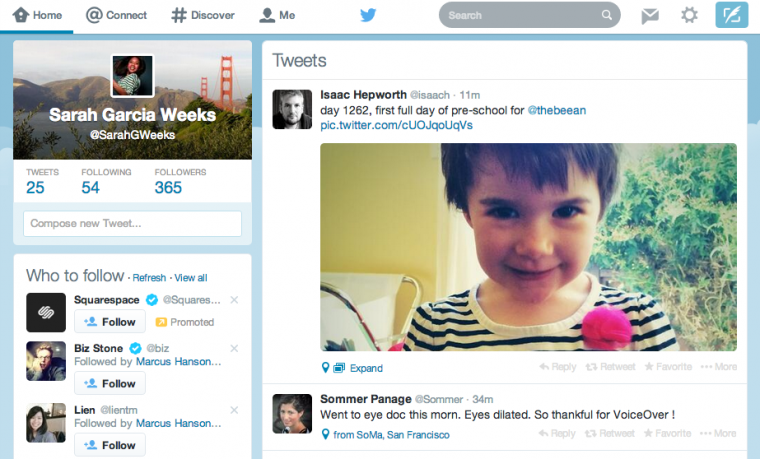Viewport: 760px width, 459px height.
Task: Click the Tweets heading
Action: (300, 61)
